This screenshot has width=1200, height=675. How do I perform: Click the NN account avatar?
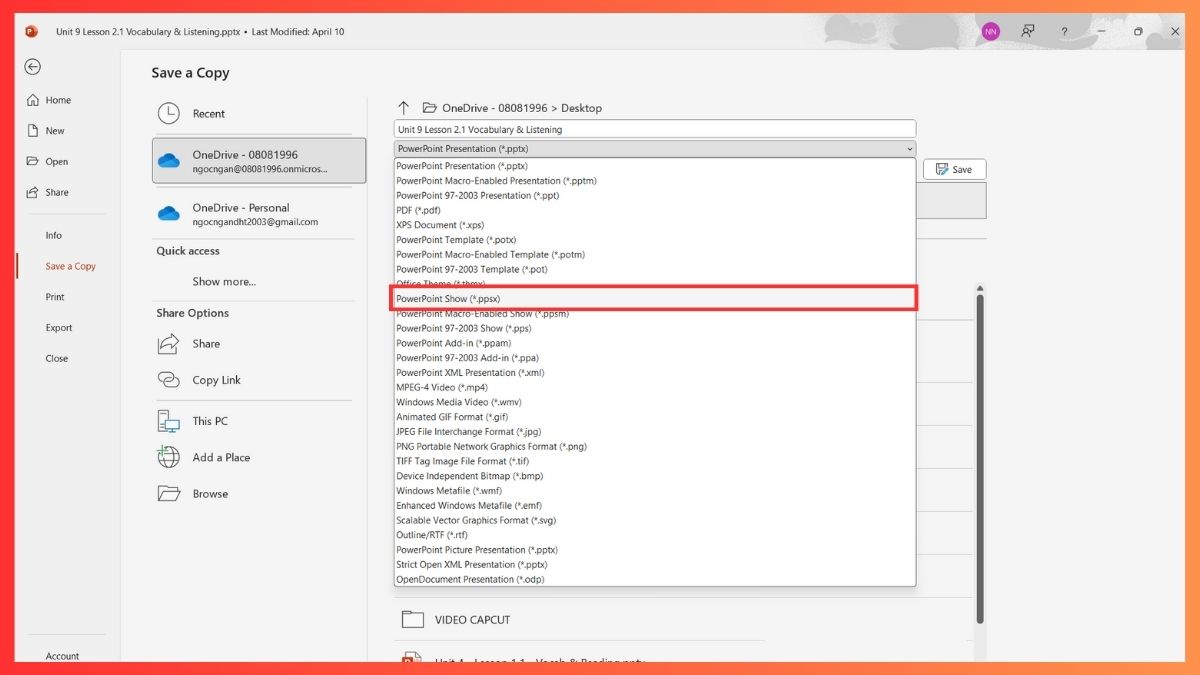[x=990, y=32]
